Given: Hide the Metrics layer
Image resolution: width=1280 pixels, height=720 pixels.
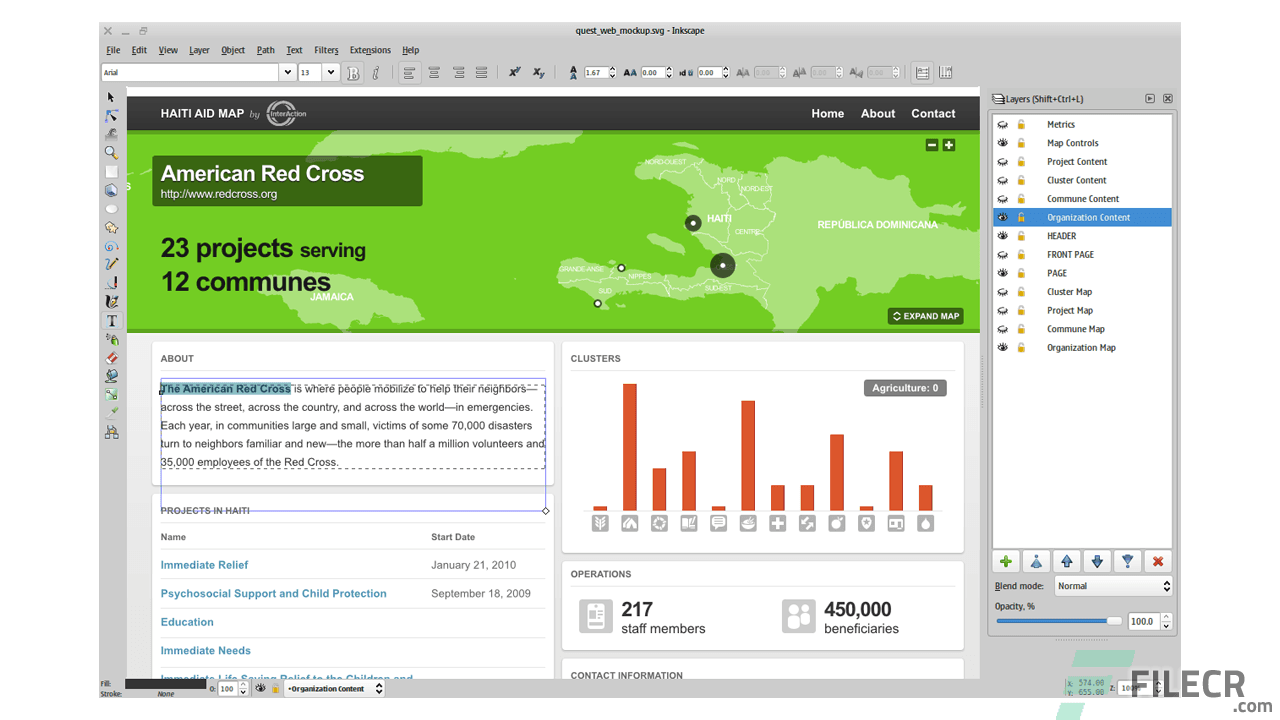Looking at the screenshot, I should pyautogui.click(x=1003, y=124).
